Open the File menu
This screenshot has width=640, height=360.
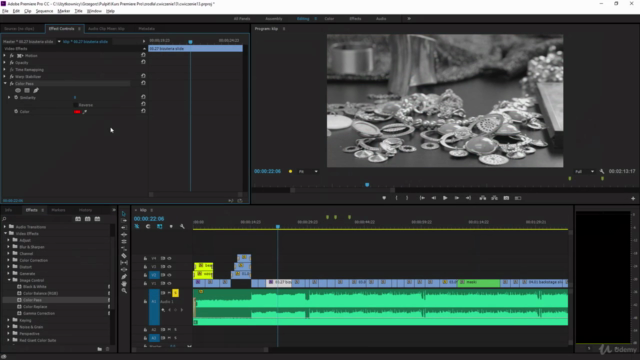click(x=5, y=11)
